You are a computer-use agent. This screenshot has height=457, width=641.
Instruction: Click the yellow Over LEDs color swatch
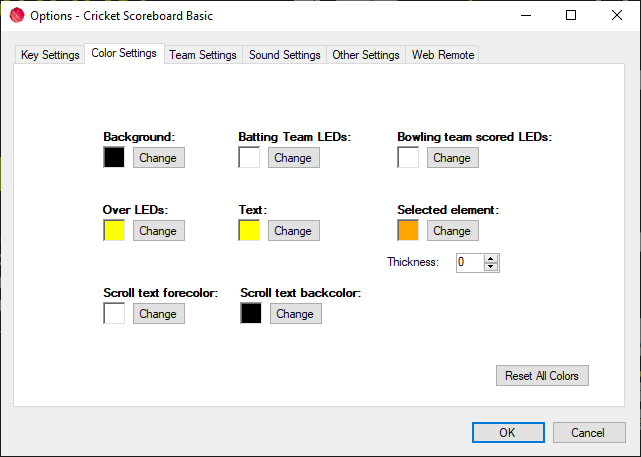114,231
